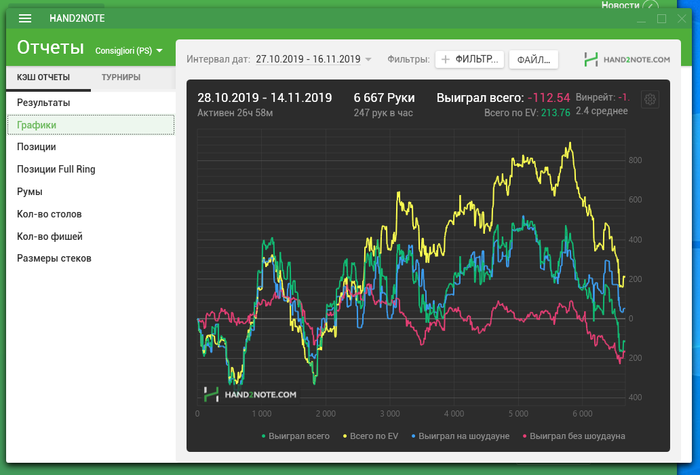The height and width of the screenshot is (475, 700).
Task: Toggle the Всего по EV legend series
Action: [370, 436]
